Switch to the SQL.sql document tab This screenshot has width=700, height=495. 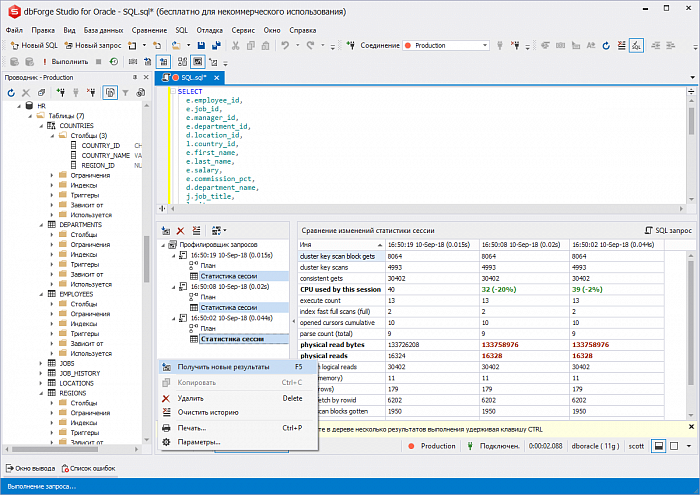189,78
